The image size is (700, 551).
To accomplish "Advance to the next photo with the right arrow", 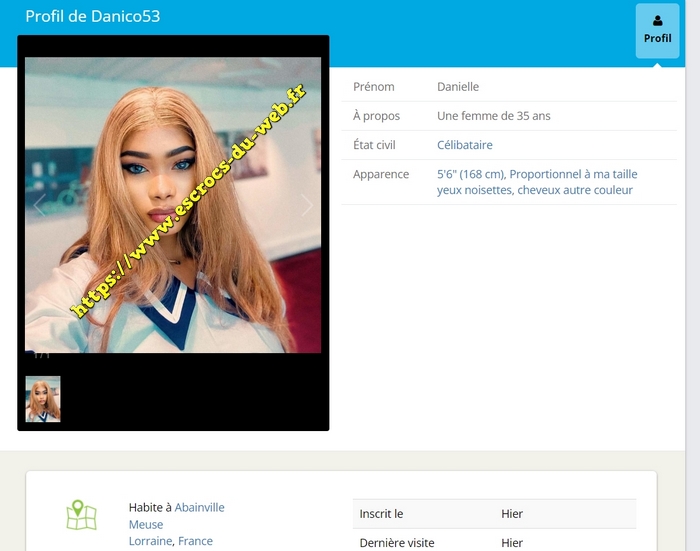I will pyautogui.click(x=307, y=205).
